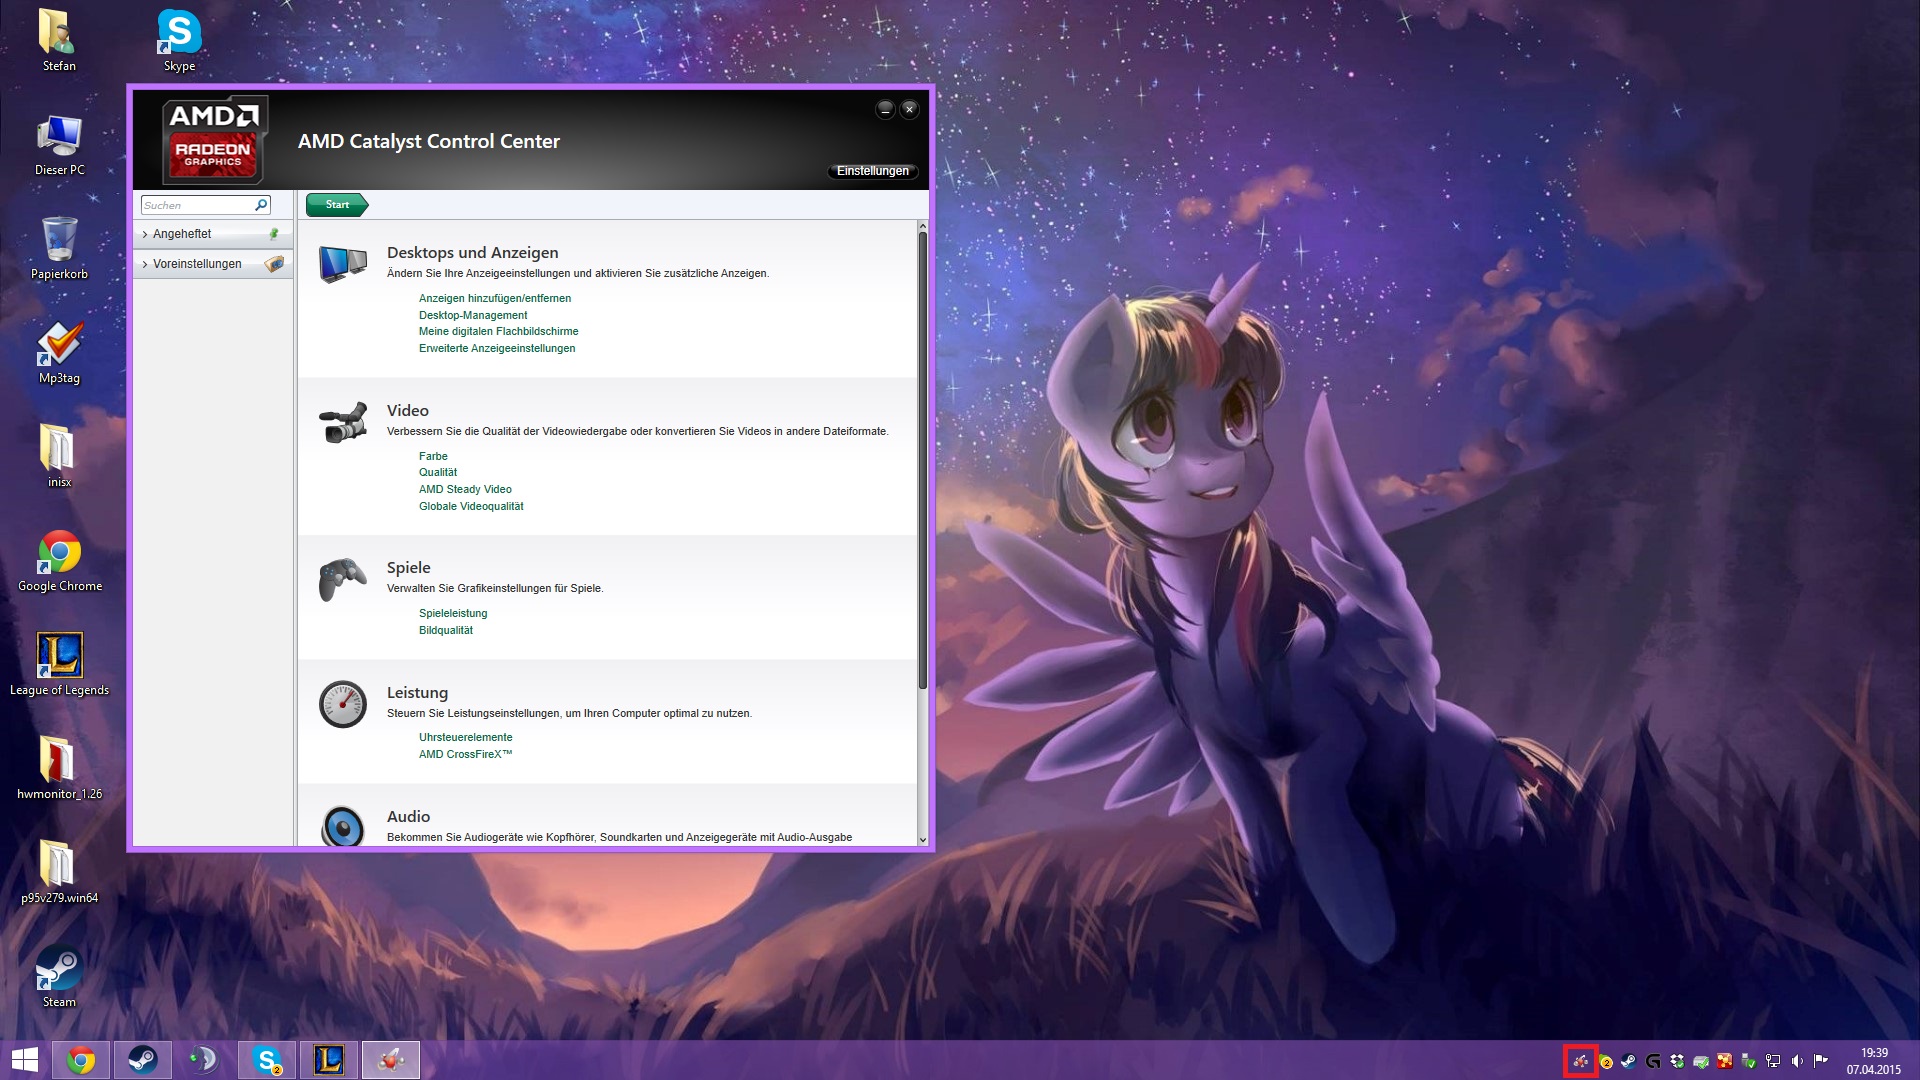Open the network tray icon
1920x1080 pixels.
[1773, 1061]
